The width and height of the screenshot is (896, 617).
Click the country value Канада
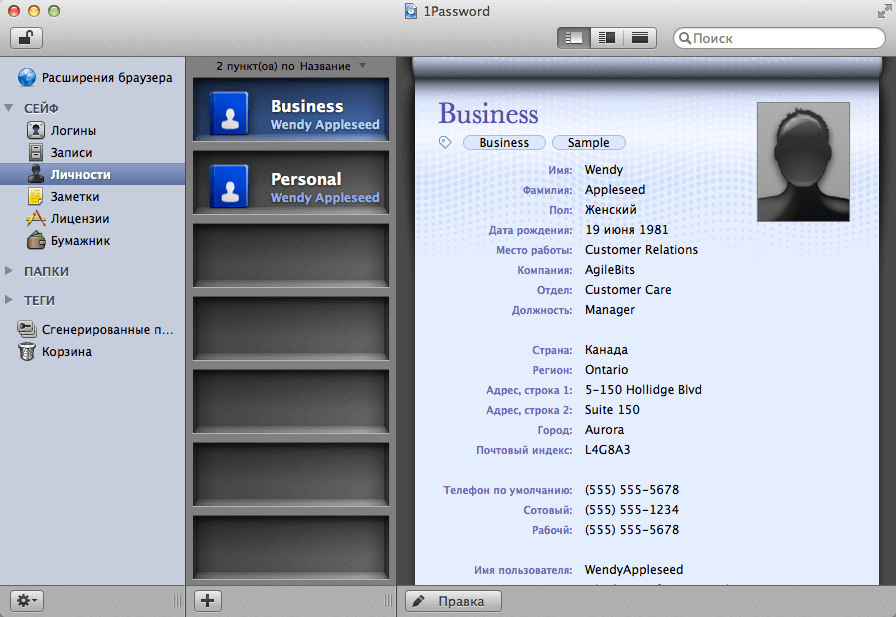pyautogui.click(x=606, y=350)
